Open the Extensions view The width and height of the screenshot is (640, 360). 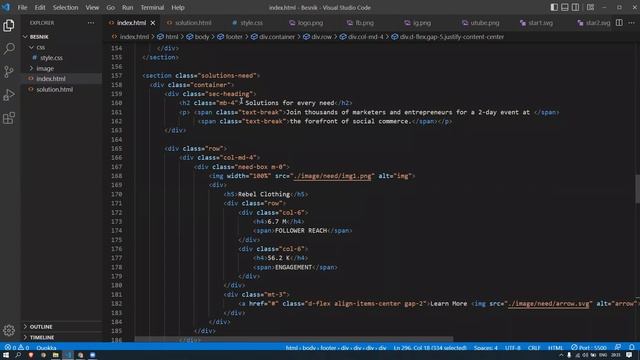pos(9,118)
